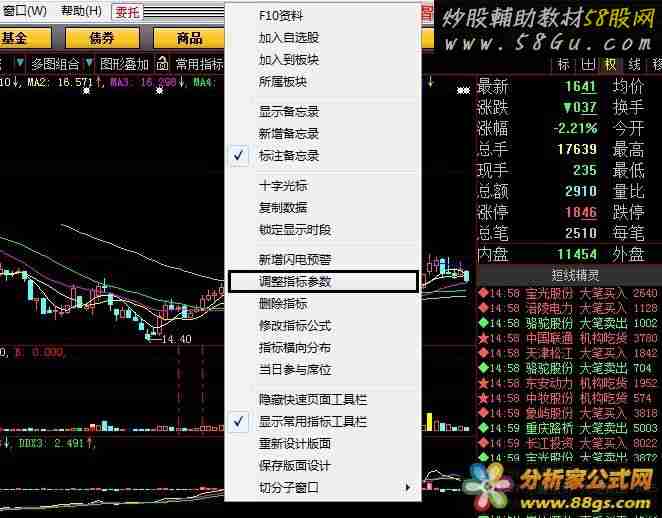
Task: Choose 指标横向分布 in the context menu
Action: click(323, 347)
